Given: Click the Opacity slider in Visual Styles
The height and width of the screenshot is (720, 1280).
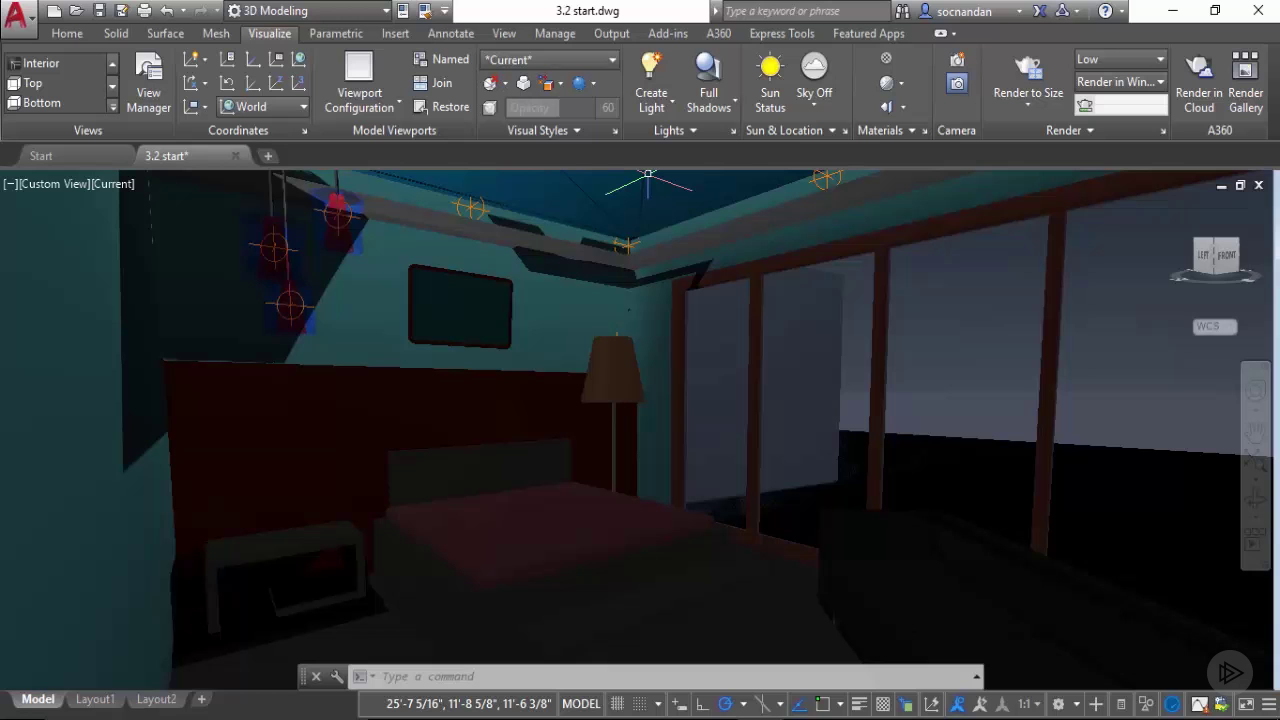Looking at the screenshot, I should 551,108.
